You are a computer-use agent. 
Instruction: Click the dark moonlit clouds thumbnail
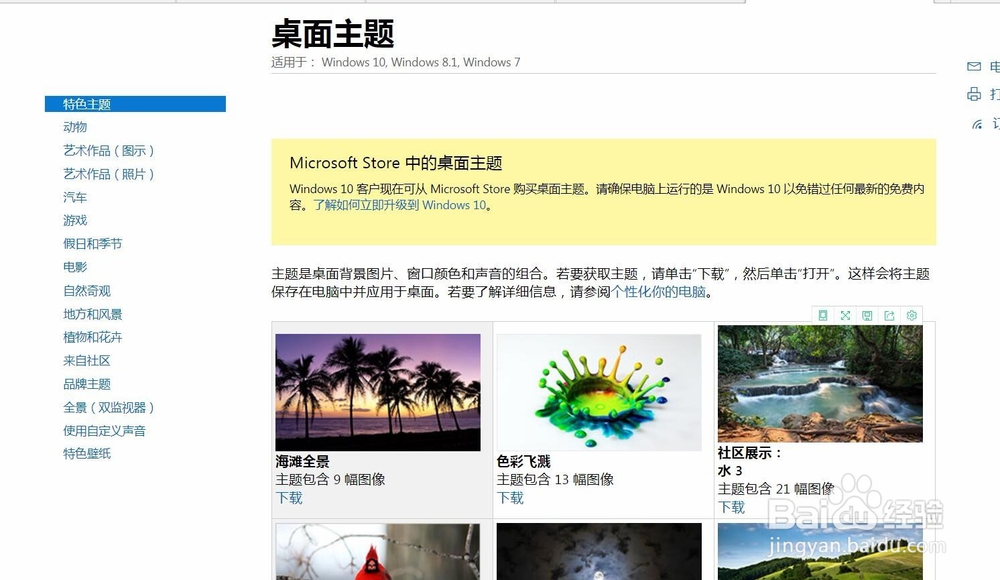point(599,551)
